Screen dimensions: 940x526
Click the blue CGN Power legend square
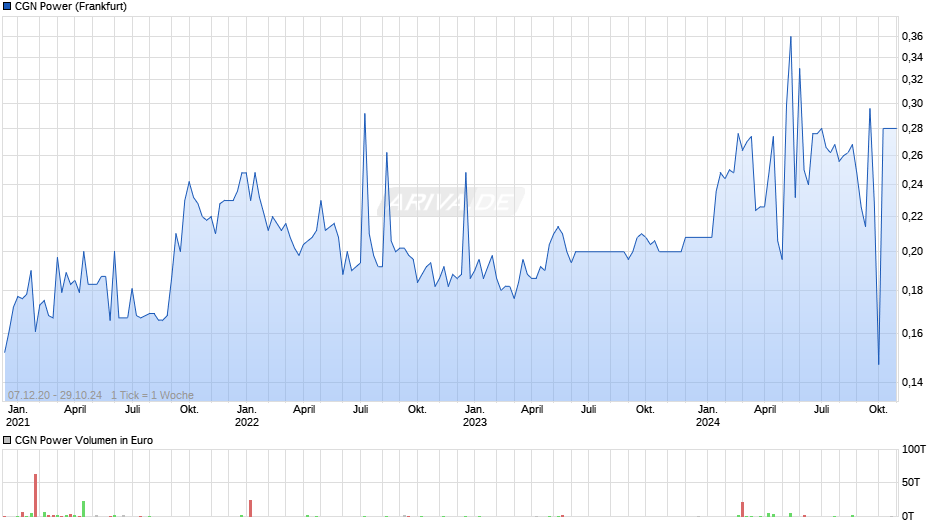coord(7,7)
